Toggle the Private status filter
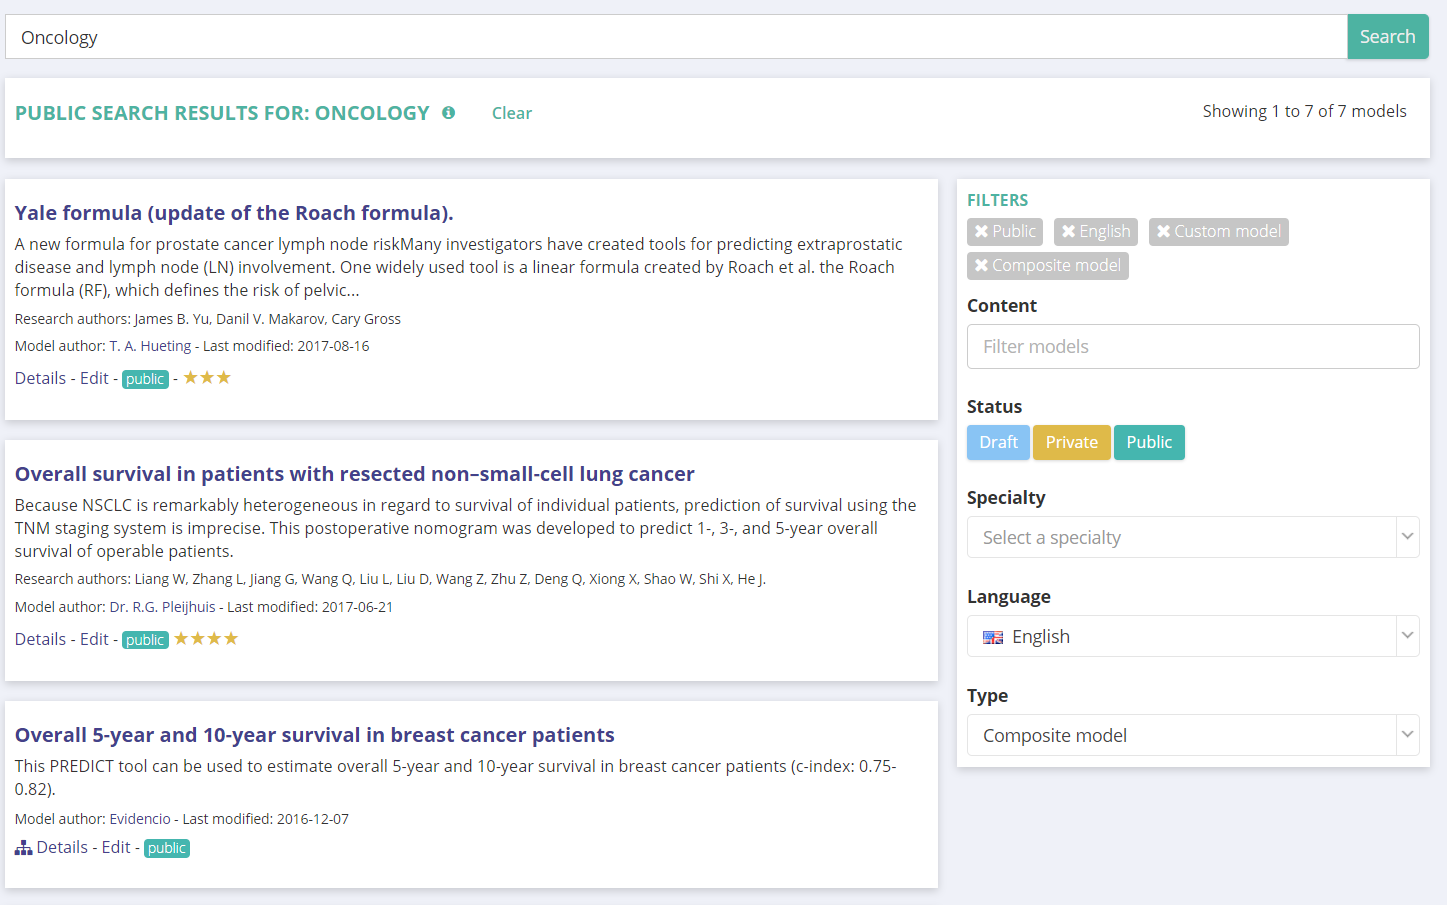Viewport: 1447px width, 905px height. point(1071,442)
